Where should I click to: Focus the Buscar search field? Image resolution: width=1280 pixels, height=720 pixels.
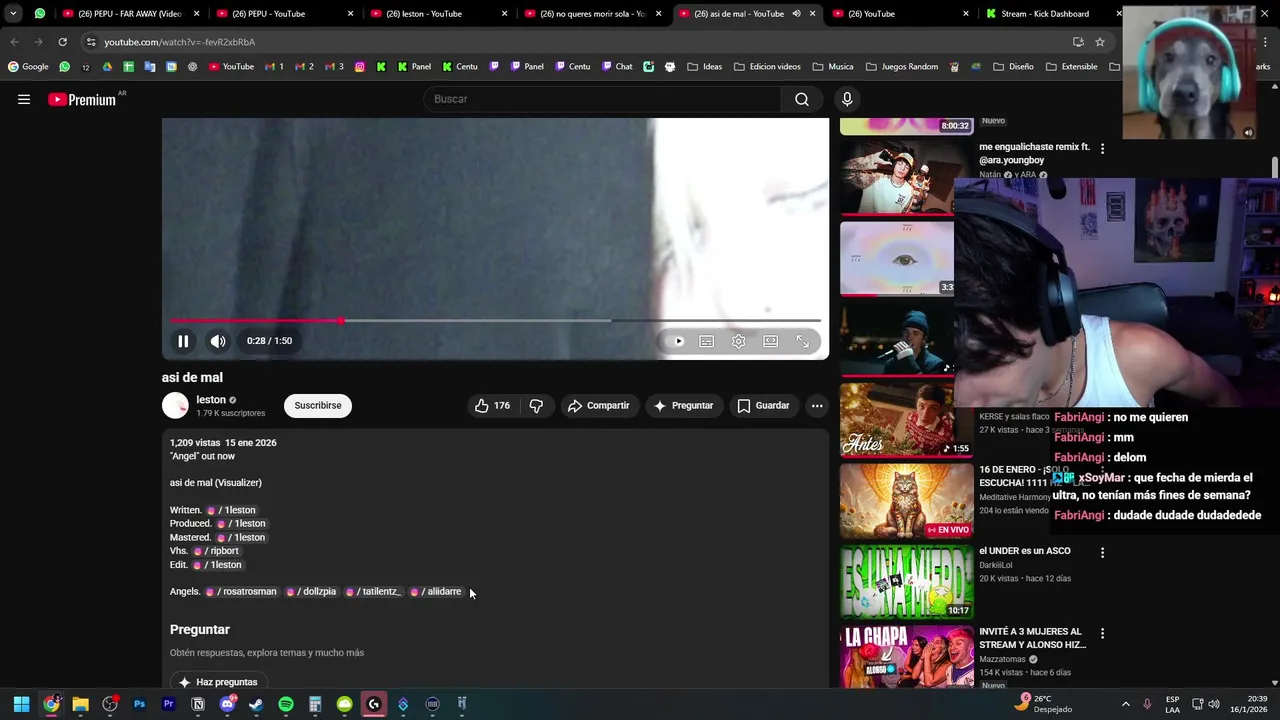click(602, 99)
